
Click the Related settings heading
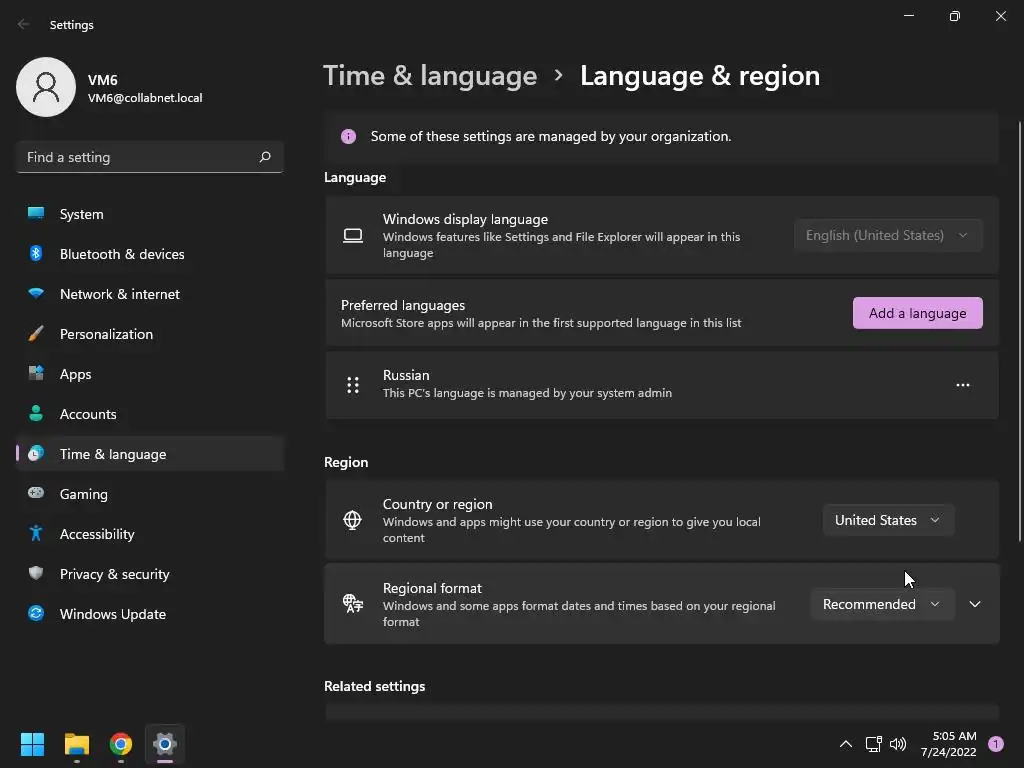click(x=375, y=686)
